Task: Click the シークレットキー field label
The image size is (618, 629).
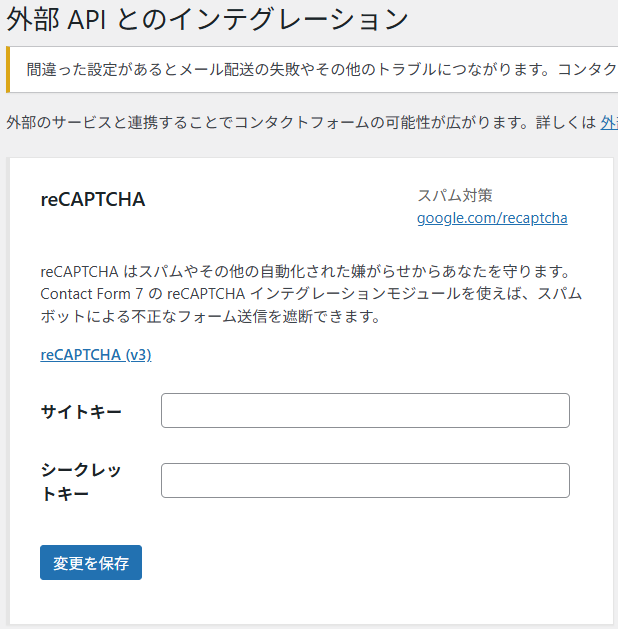Action: tap(81, 481)
